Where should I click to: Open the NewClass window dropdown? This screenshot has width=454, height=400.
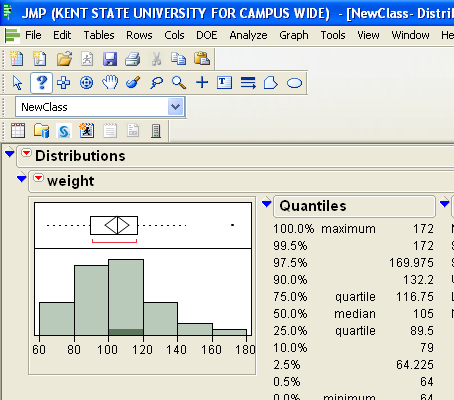click(x=176, y=107)
